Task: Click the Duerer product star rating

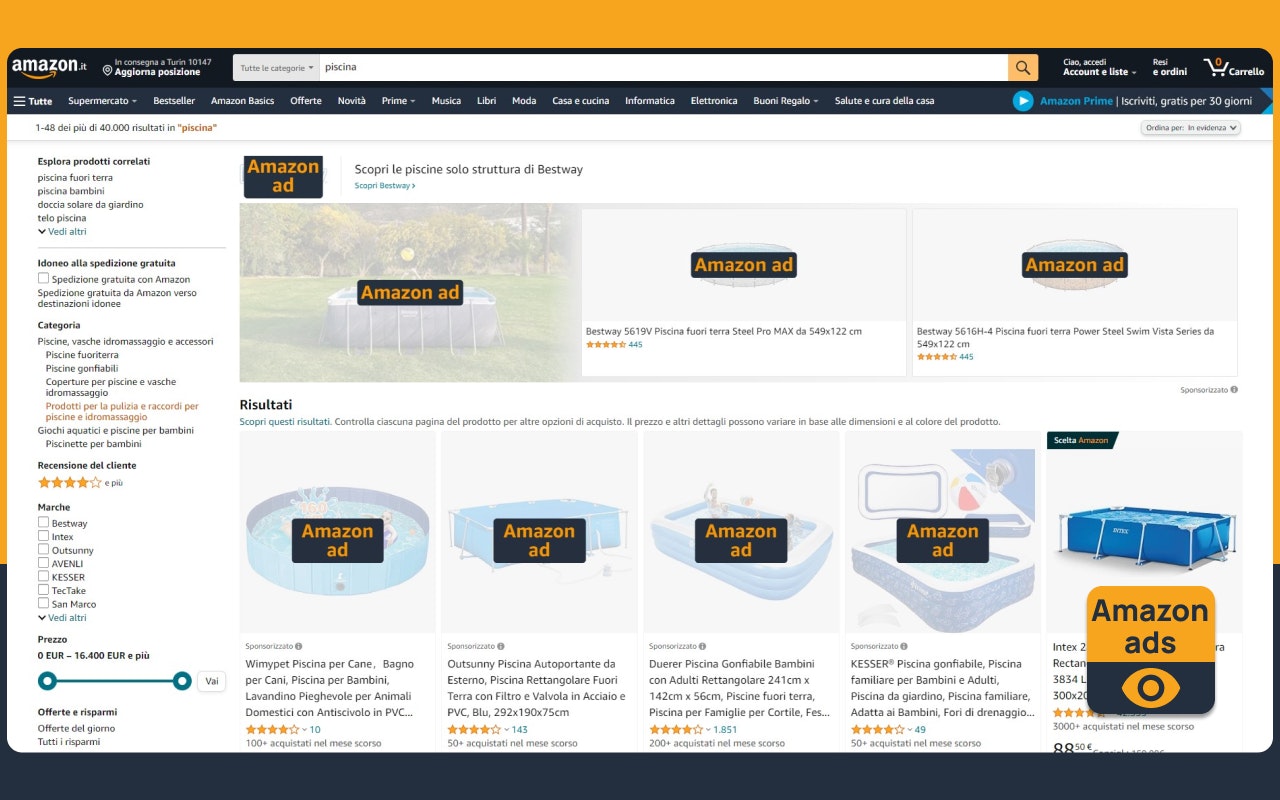Action: (675, 730)
